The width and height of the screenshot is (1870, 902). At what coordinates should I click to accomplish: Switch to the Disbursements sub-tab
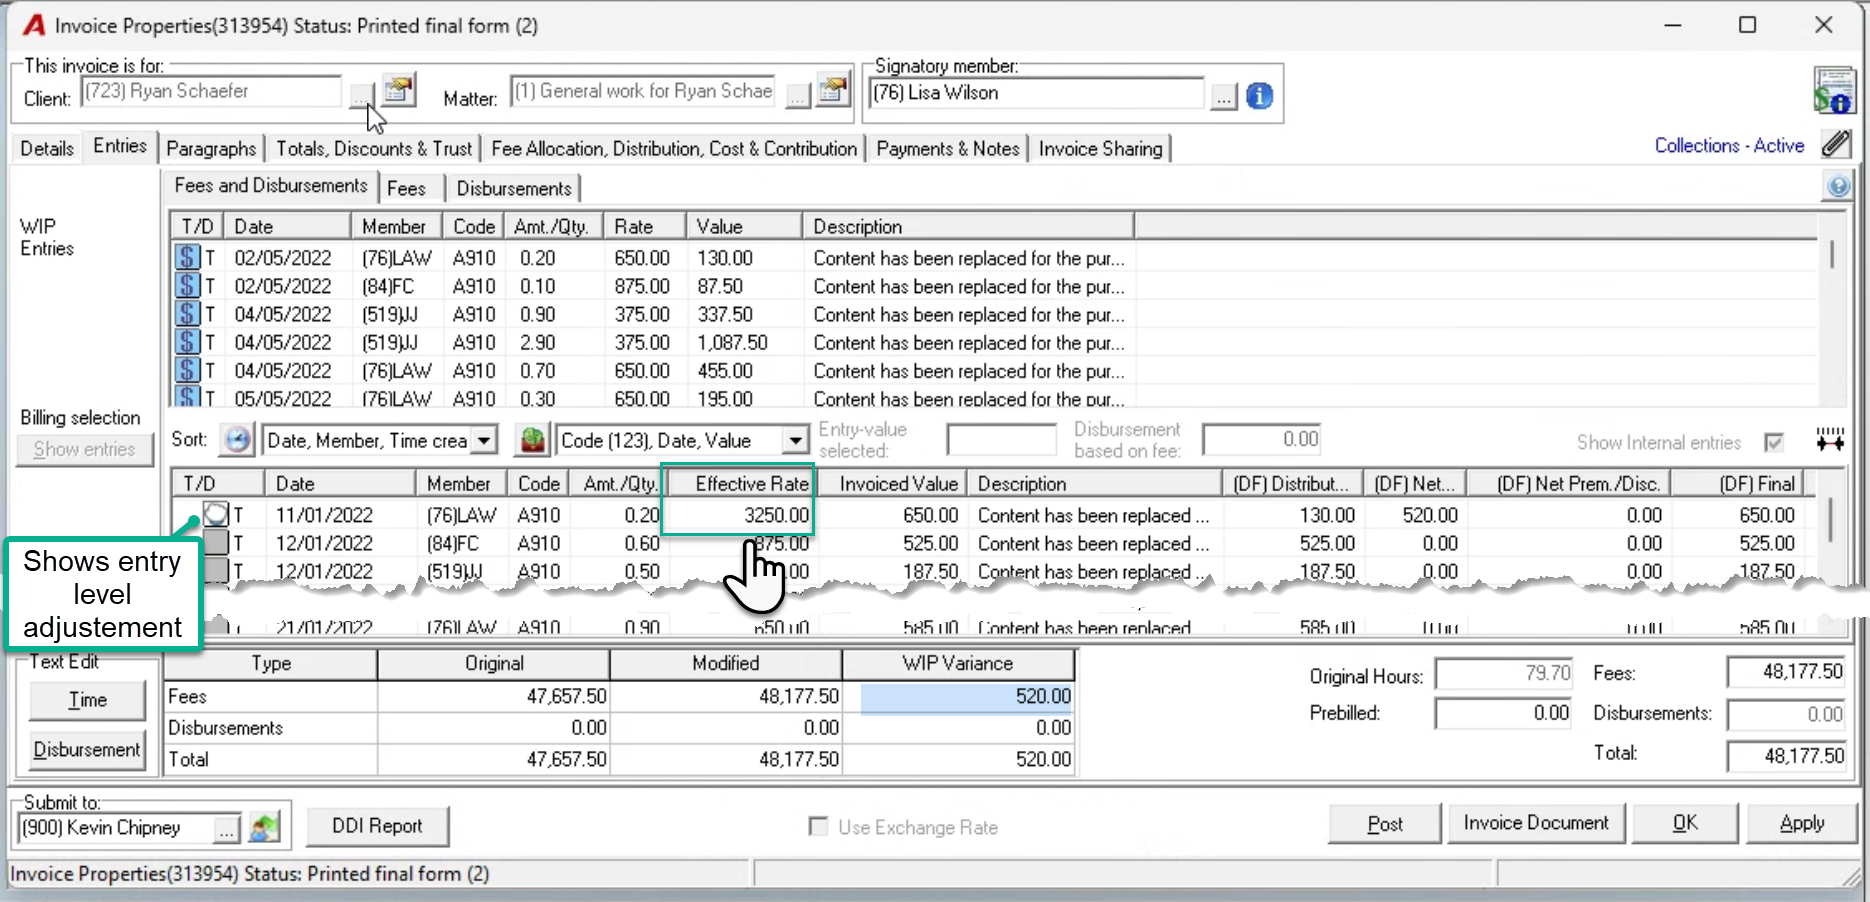514,188
